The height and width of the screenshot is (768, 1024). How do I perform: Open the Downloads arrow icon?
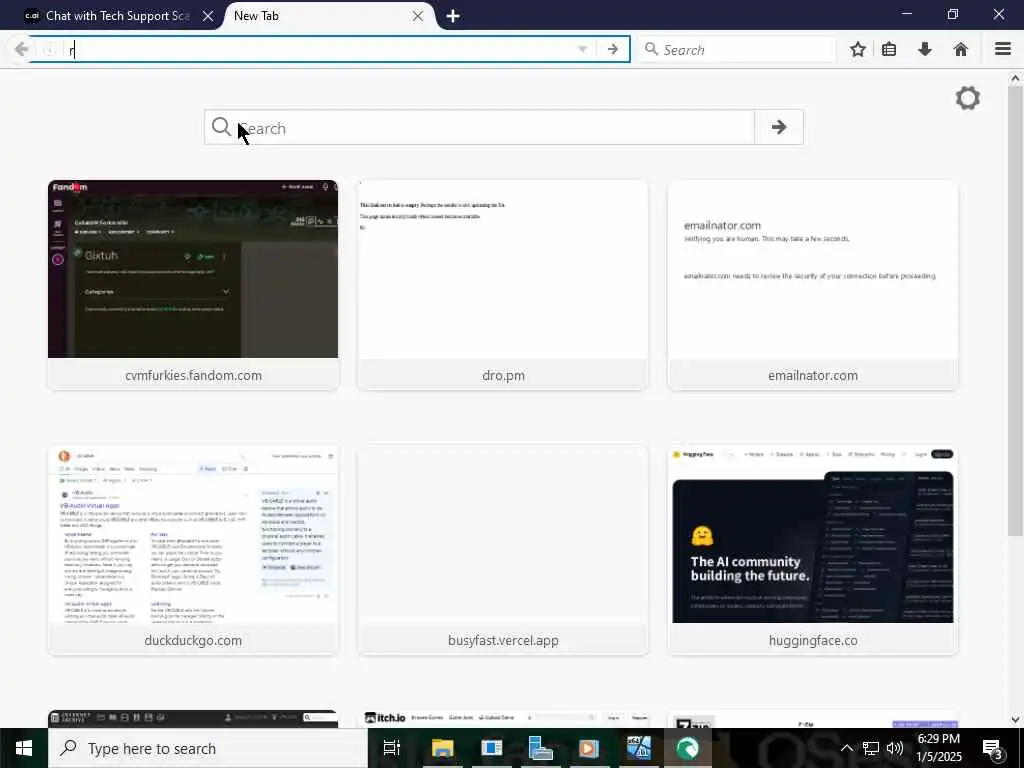[x=925, y=49]
